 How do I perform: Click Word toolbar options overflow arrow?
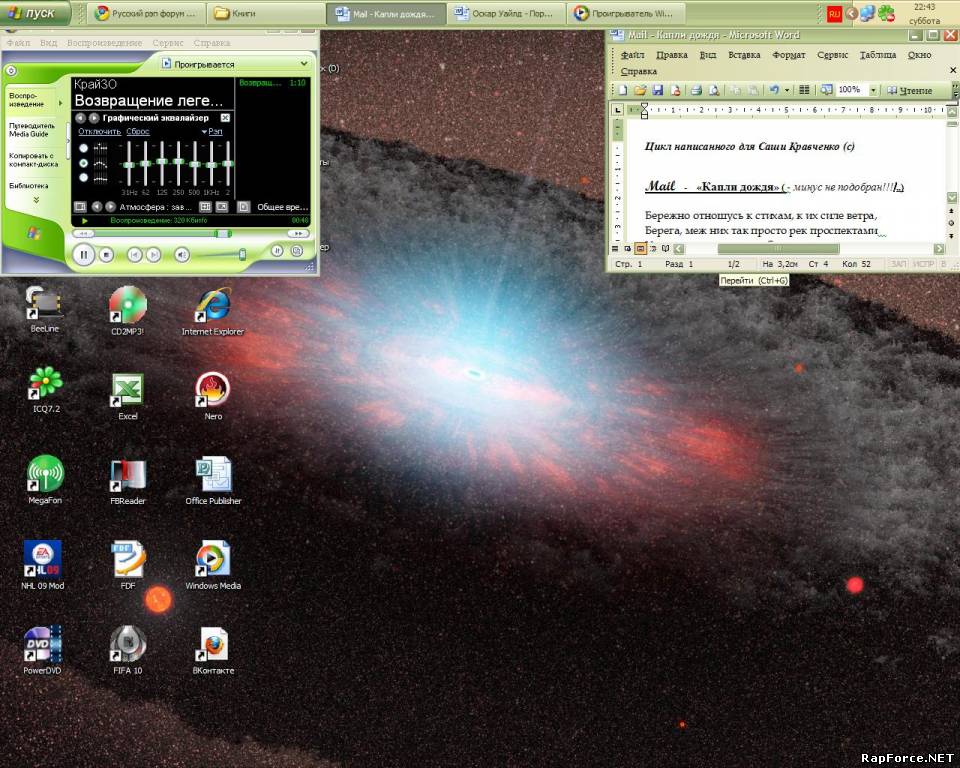(956, 91)
